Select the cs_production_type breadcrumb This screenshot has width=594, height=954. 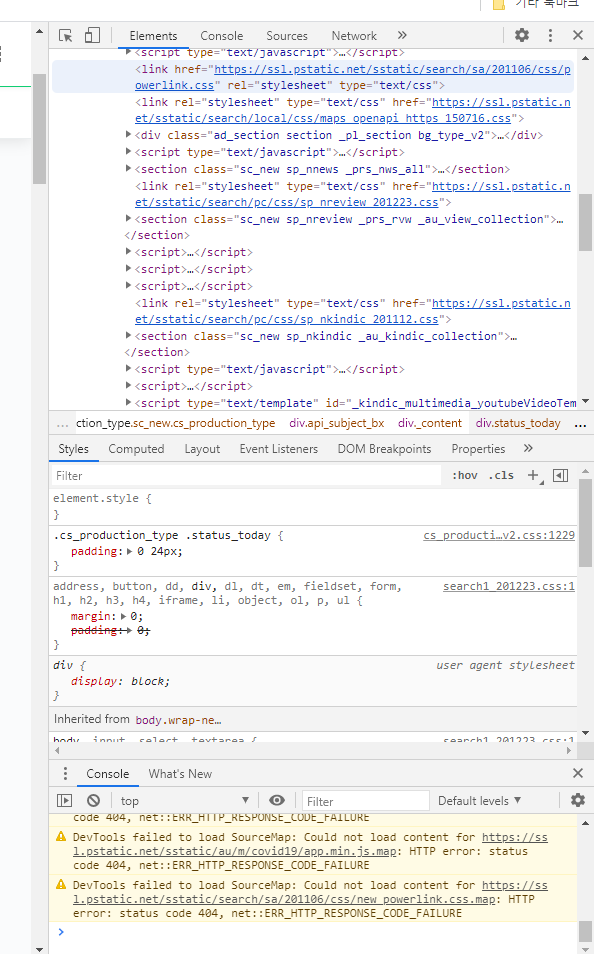point(176,423)
